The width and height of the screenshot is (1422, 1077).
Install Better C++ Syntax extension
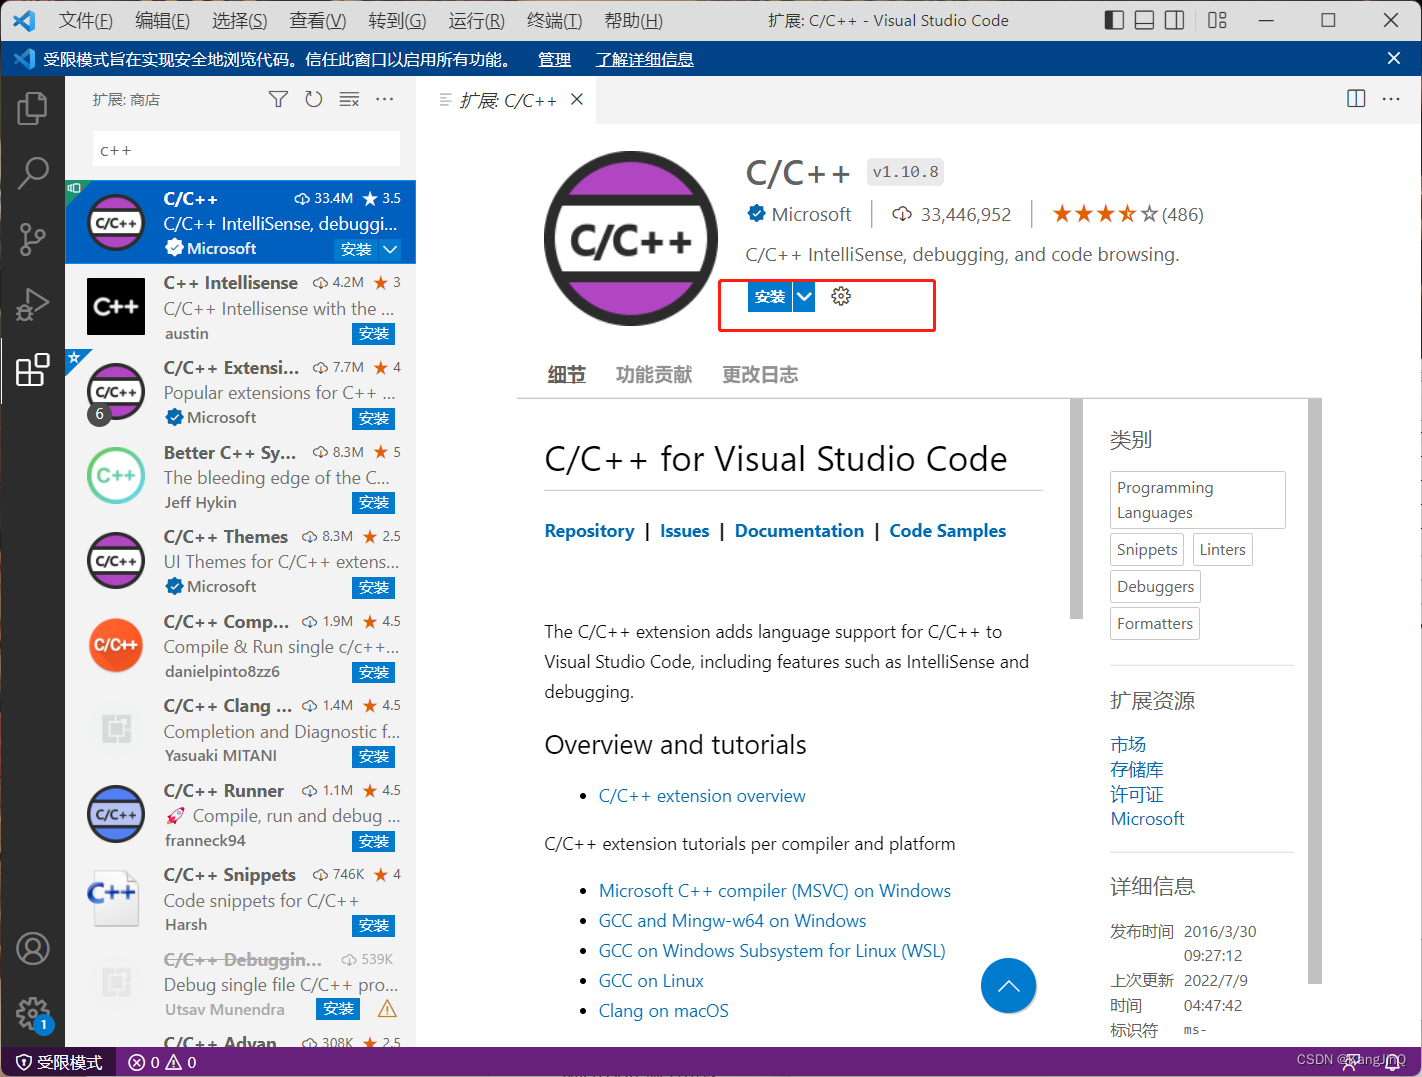point(374,503)
